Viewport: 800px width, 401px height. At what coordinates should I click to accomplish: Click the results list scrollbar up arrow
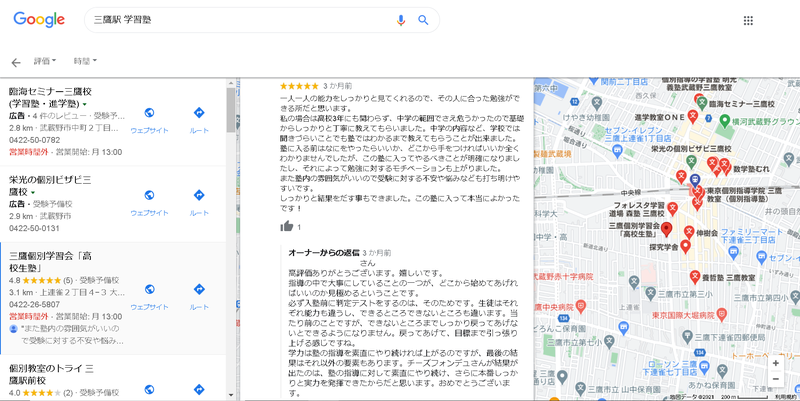tap(231, 84)
